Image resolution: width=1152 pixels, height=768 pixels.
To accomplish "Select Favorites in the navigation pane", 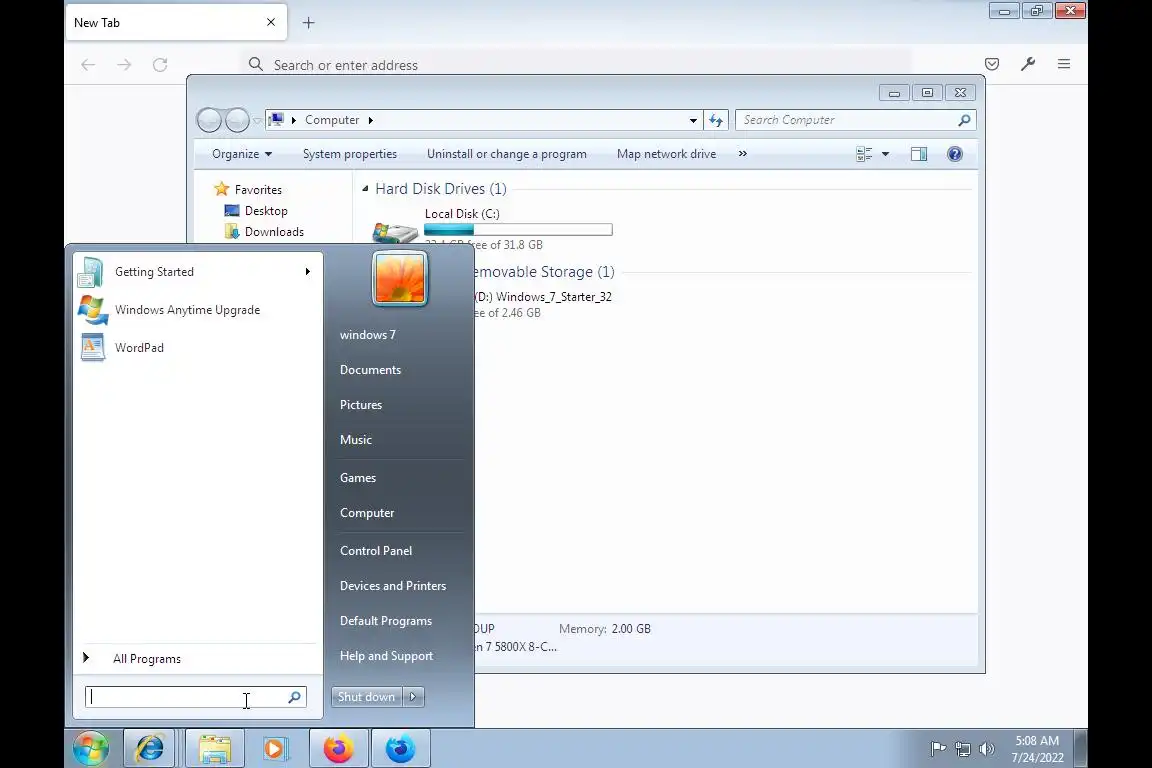I will 258,190.
